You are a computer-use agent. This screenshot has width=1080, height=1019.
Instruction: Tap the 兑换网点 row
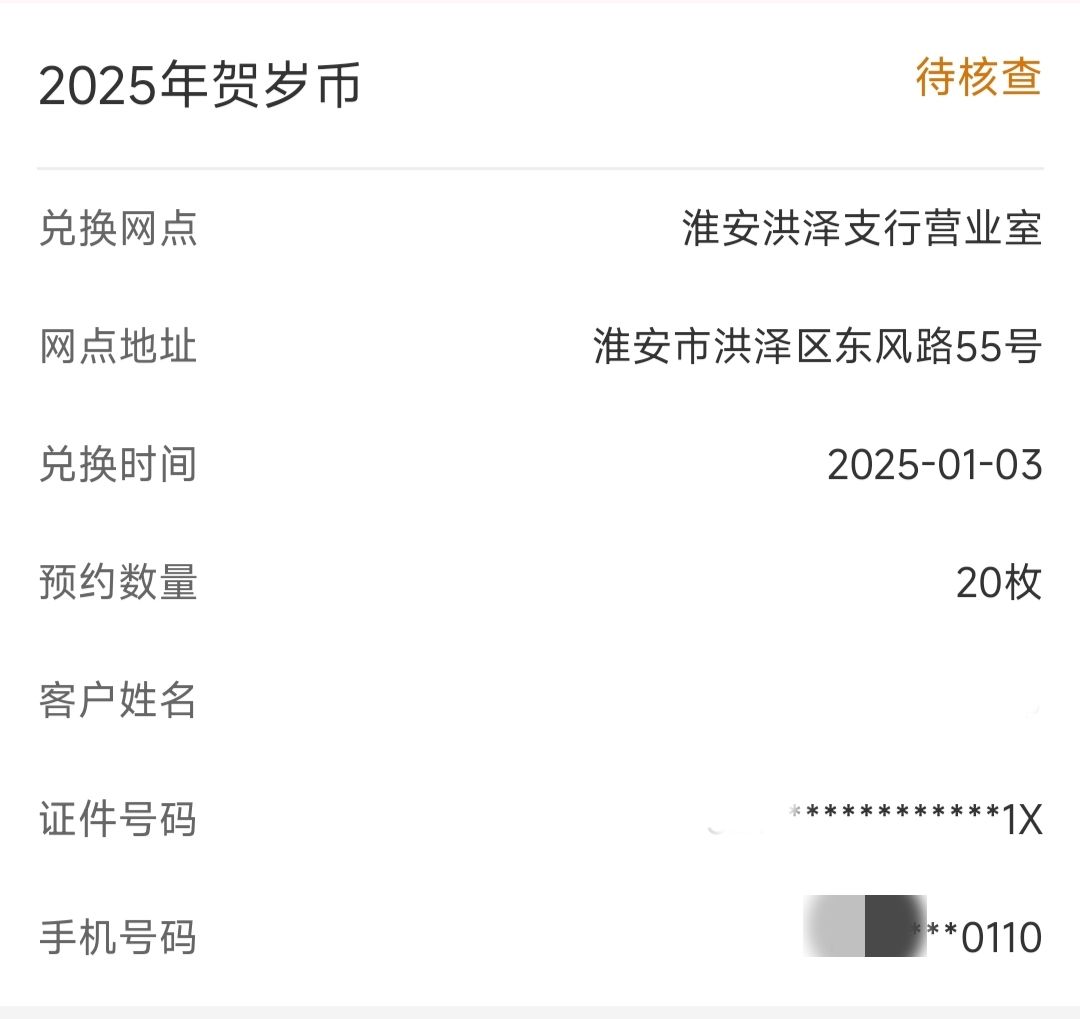click(x=540, y=228)
